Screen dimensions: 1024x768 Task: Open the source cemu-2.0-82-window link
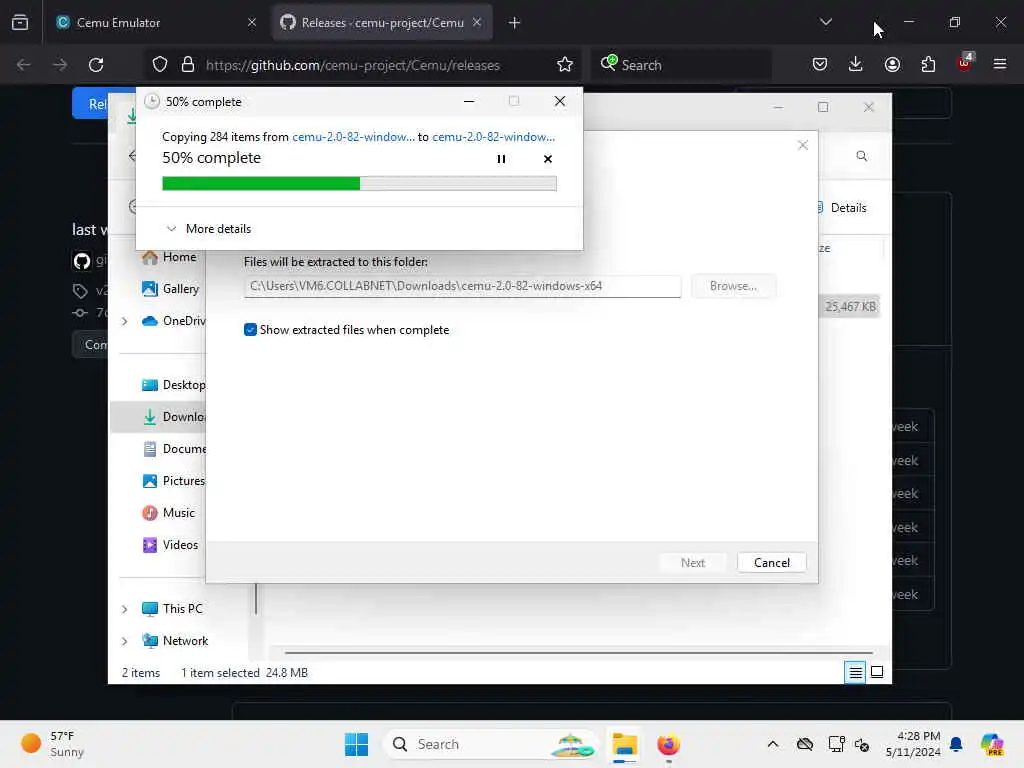[x=353, y=137]
